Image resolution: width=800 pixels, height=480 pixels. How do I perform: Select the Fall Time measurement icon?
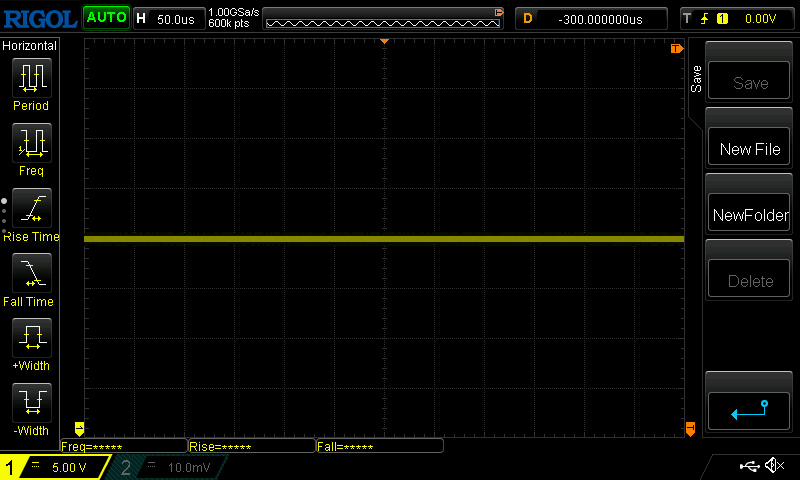[x=31, y=273]
